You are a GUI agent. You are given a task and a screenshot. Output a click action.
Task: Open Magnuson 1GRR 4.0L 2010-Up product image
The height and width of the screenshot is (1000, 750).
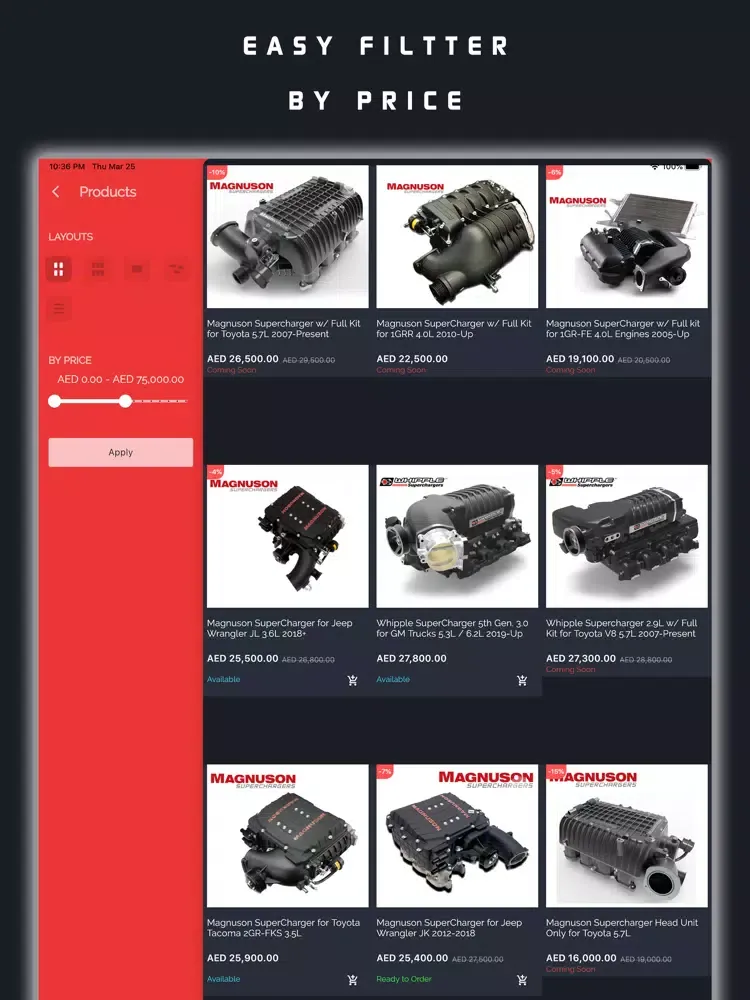pos(457,237)
